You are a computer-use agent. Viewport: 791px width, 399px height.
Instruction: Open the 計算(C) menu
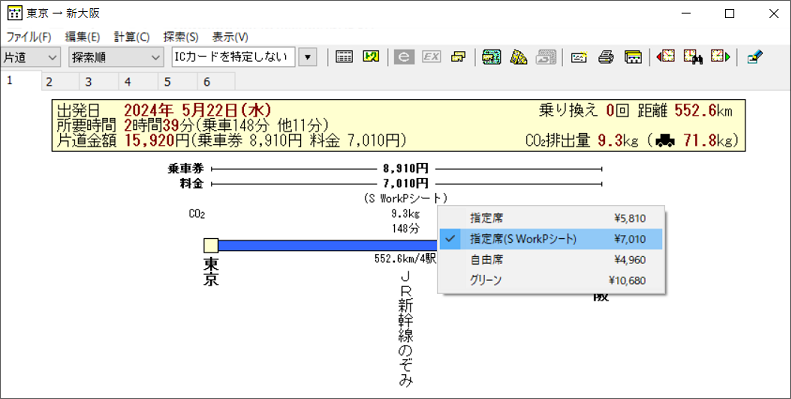[x=132, y=37]
